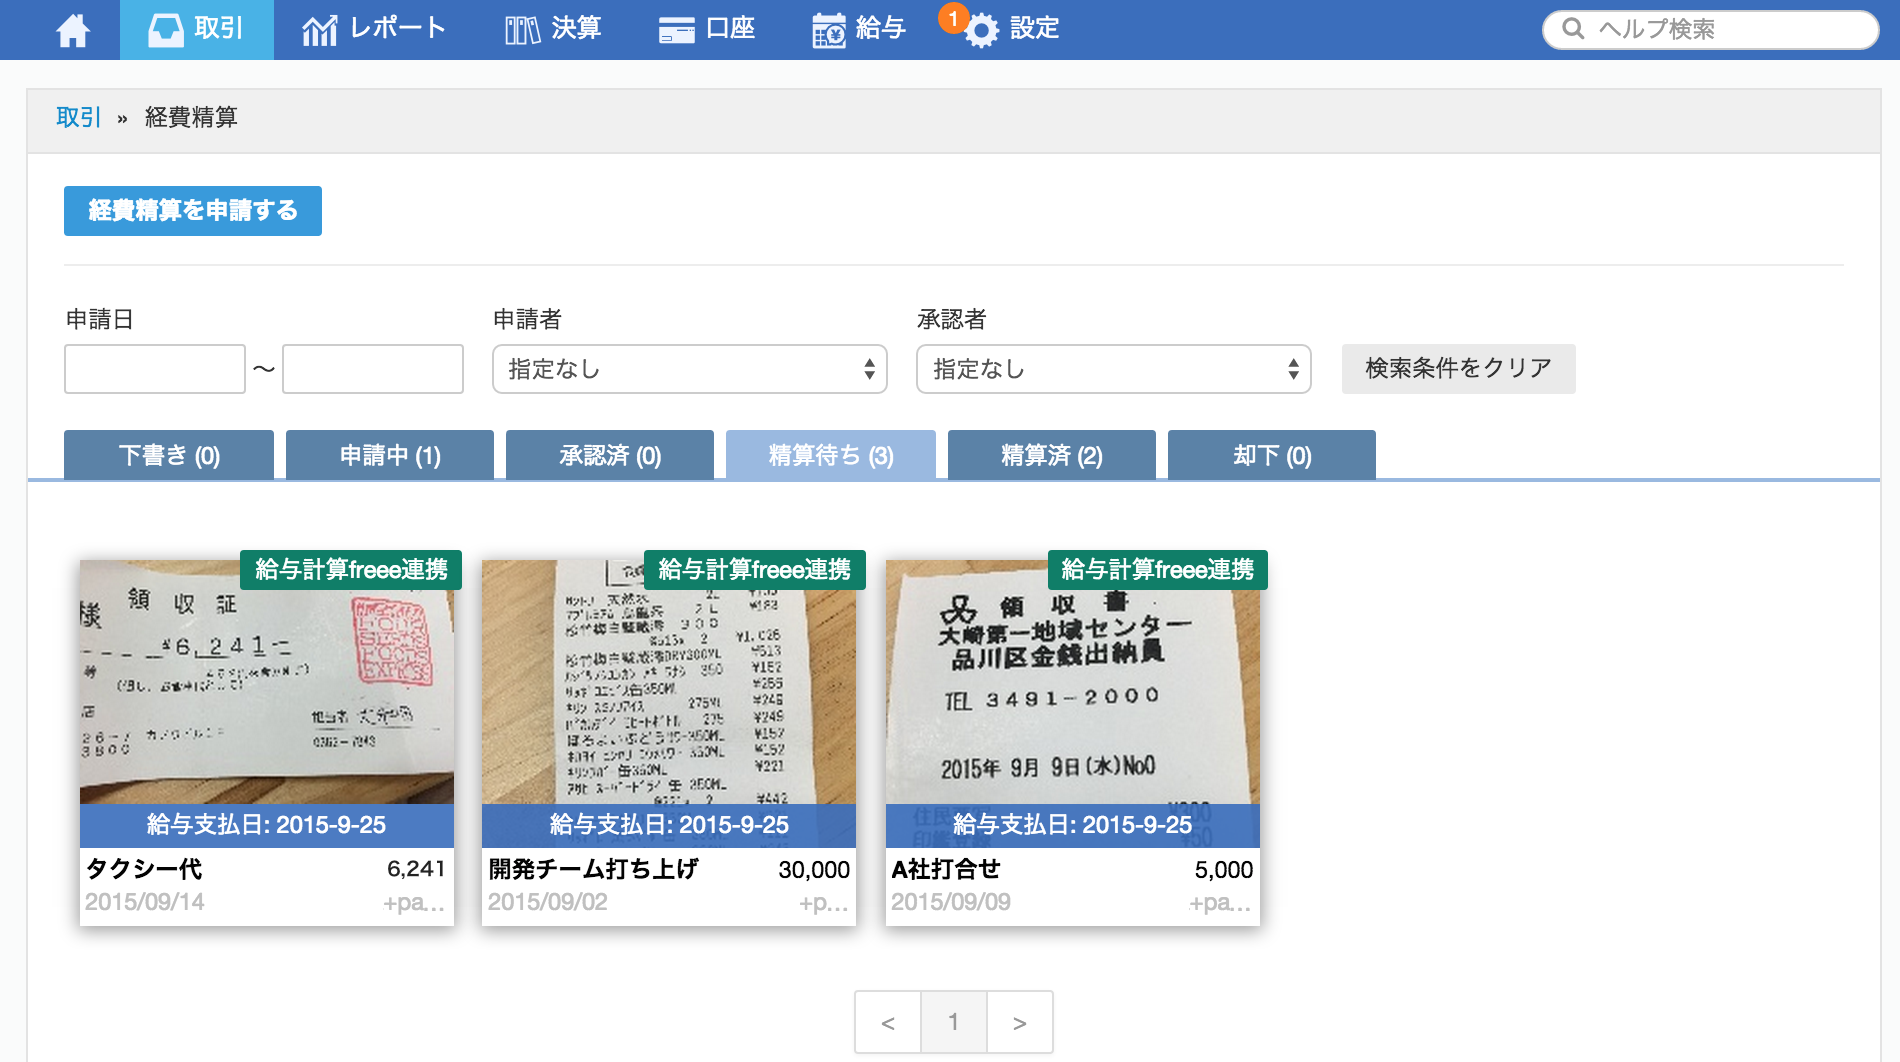1900x1062 pixels.
Task: Go to next page with > arrow
Action: (x=1019, y=1022)
